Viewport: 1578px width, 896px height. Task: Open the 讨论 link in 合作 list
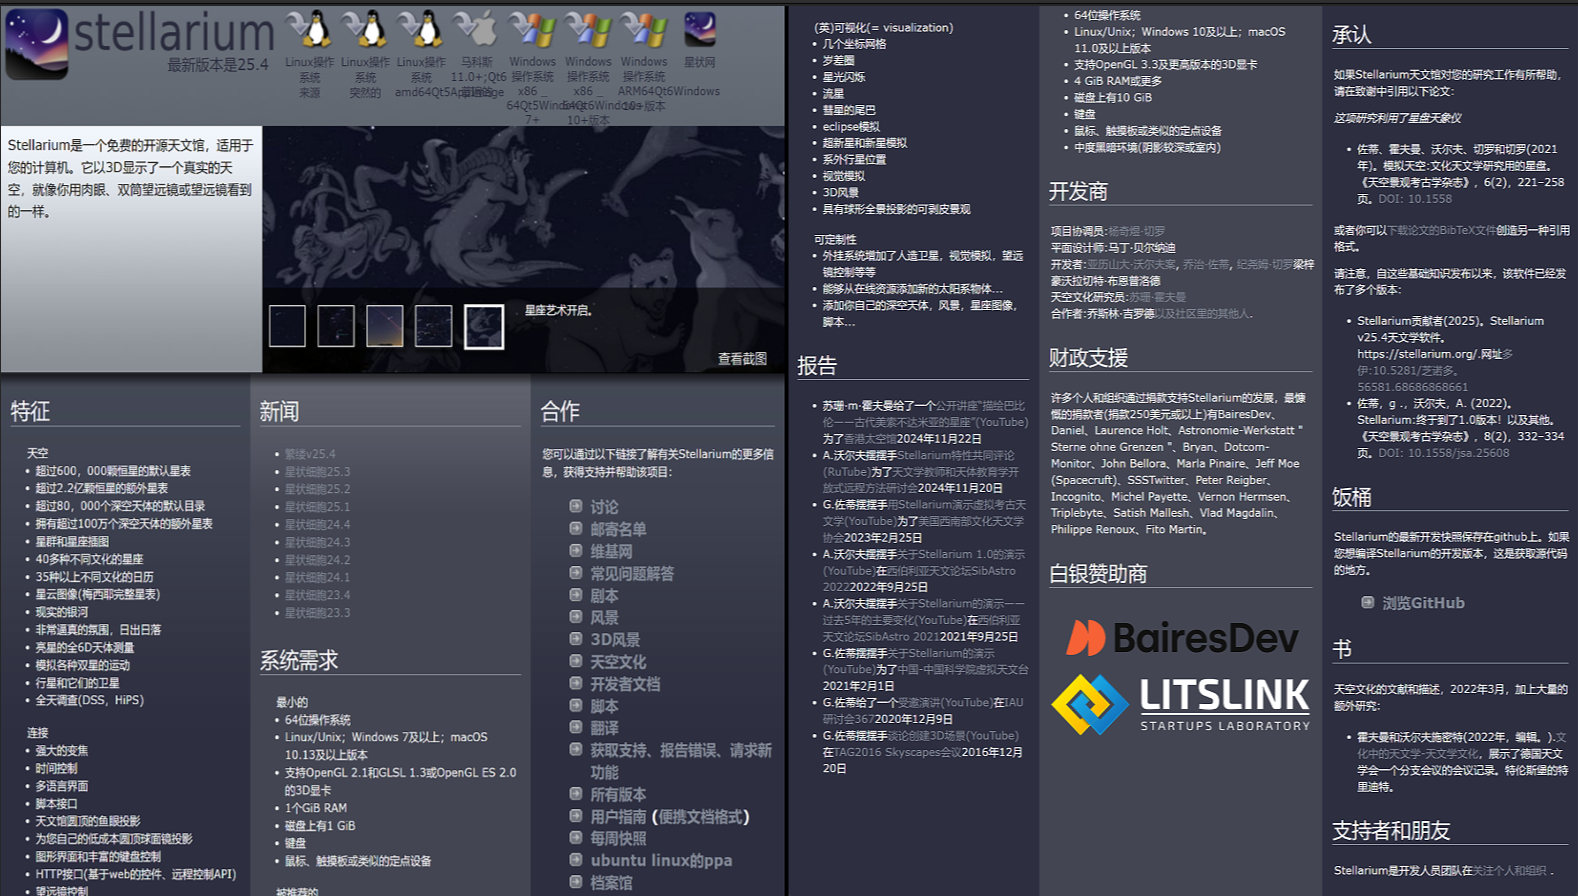tap(604, 507)
